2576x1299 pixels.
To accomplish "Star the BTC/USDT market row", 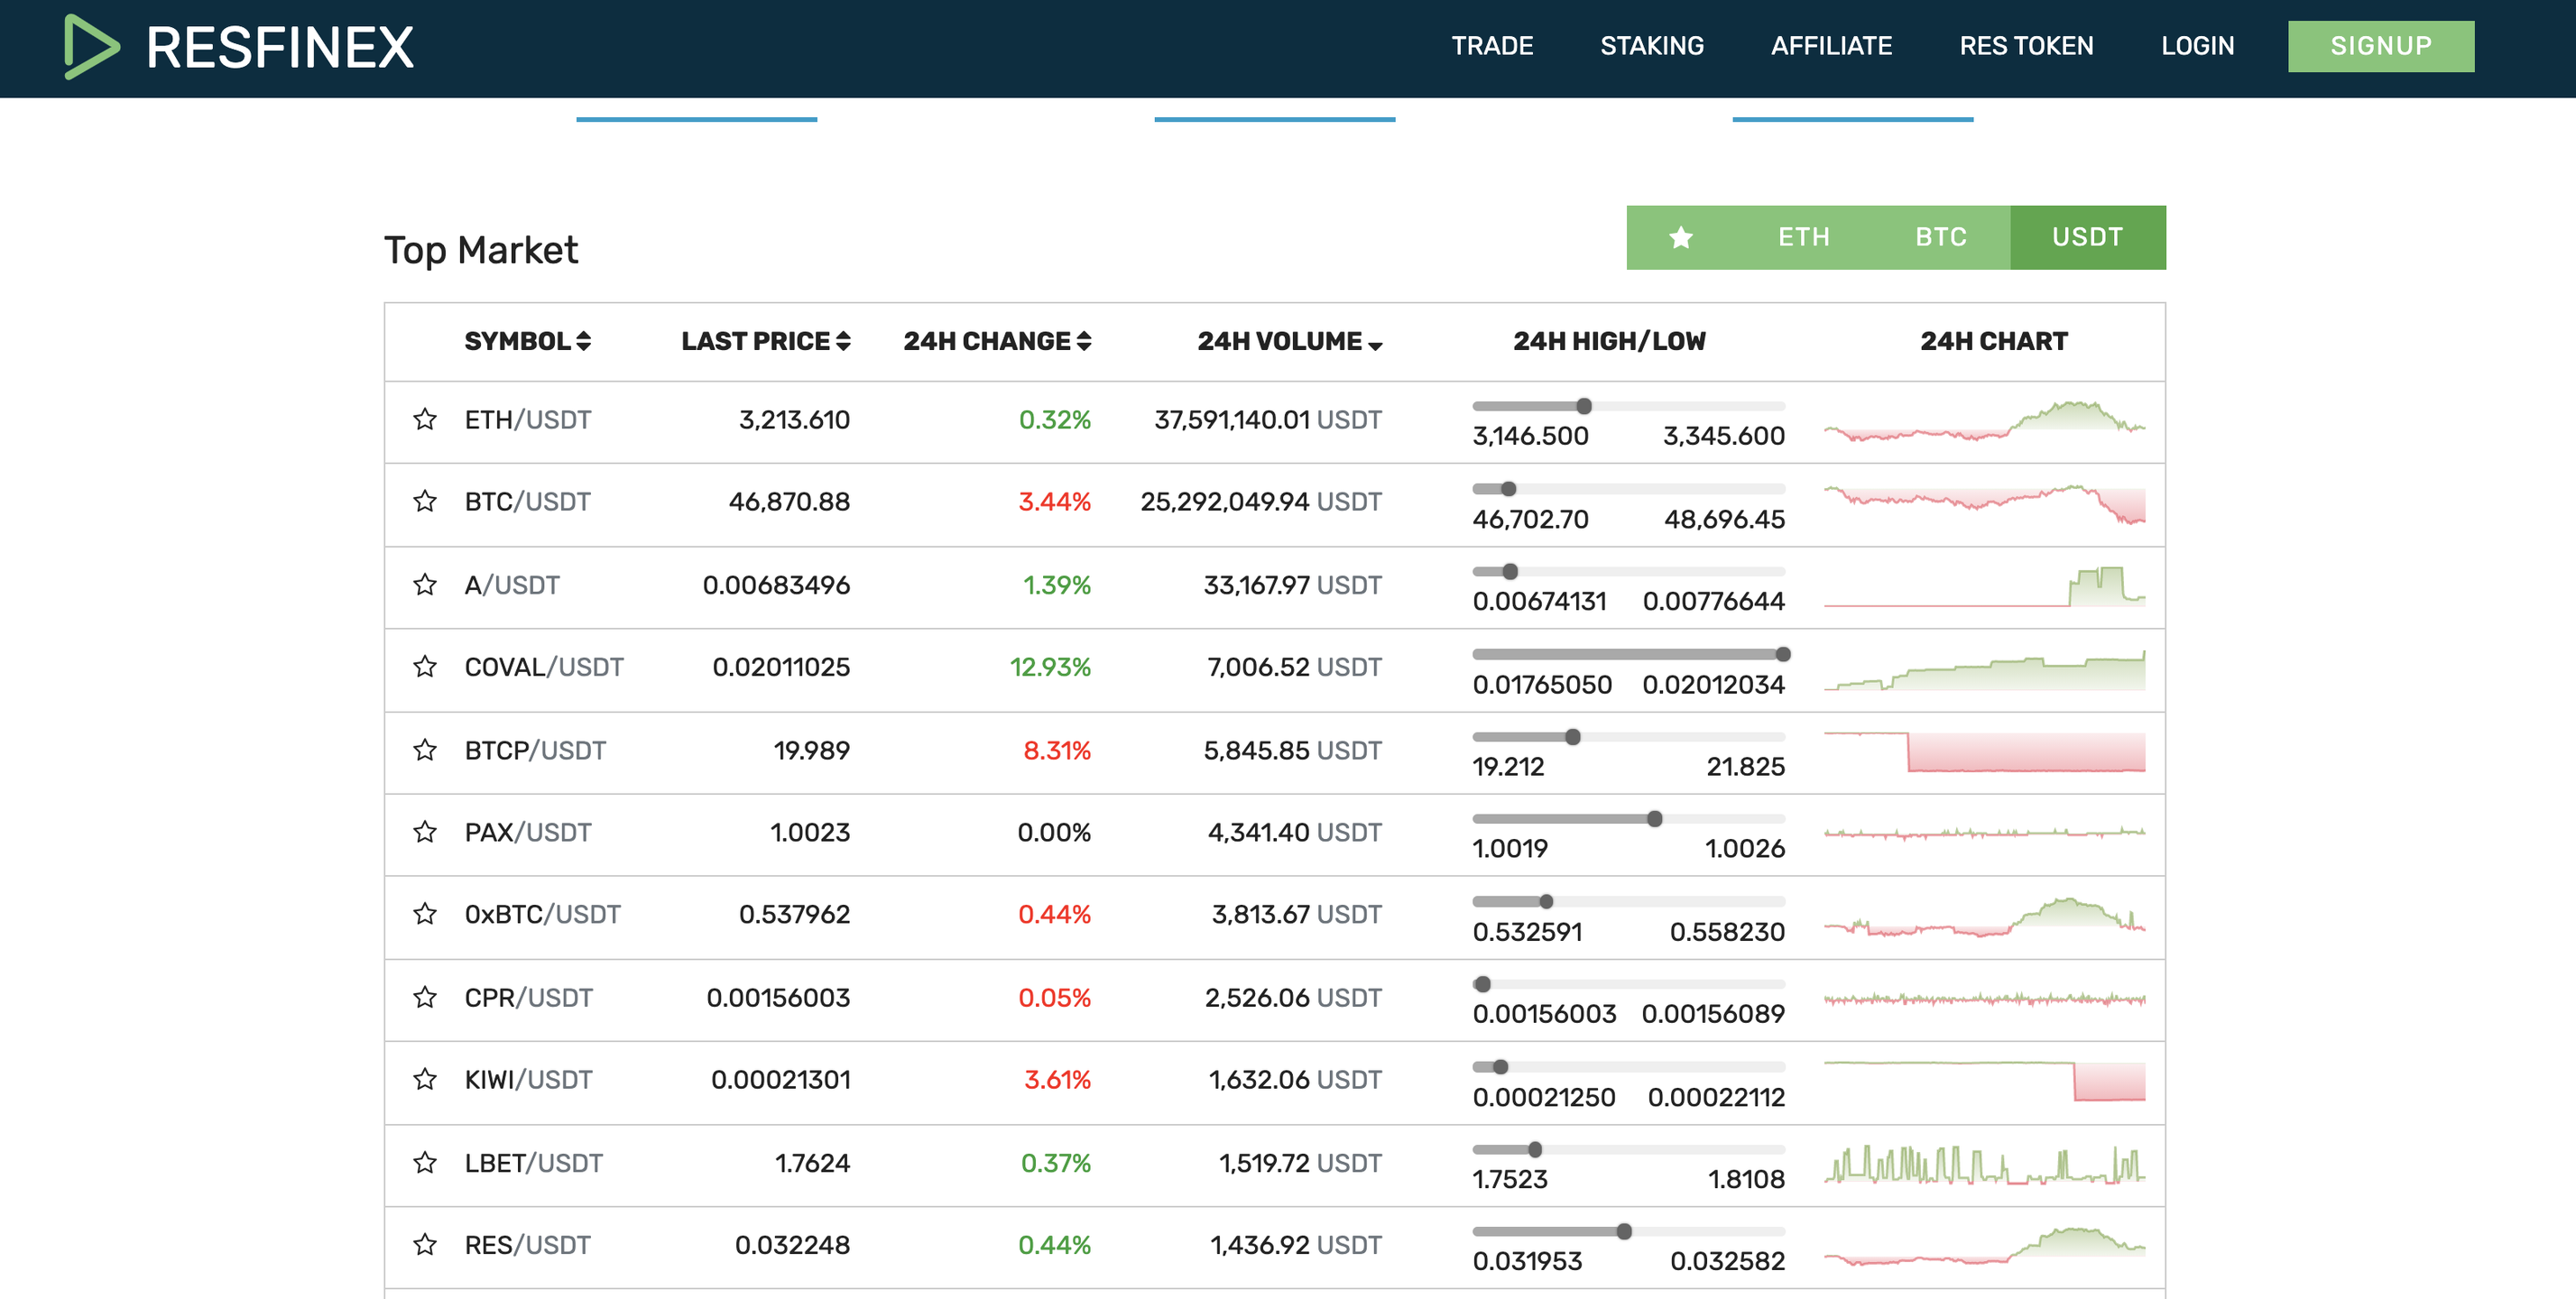I will pos(425,501).
